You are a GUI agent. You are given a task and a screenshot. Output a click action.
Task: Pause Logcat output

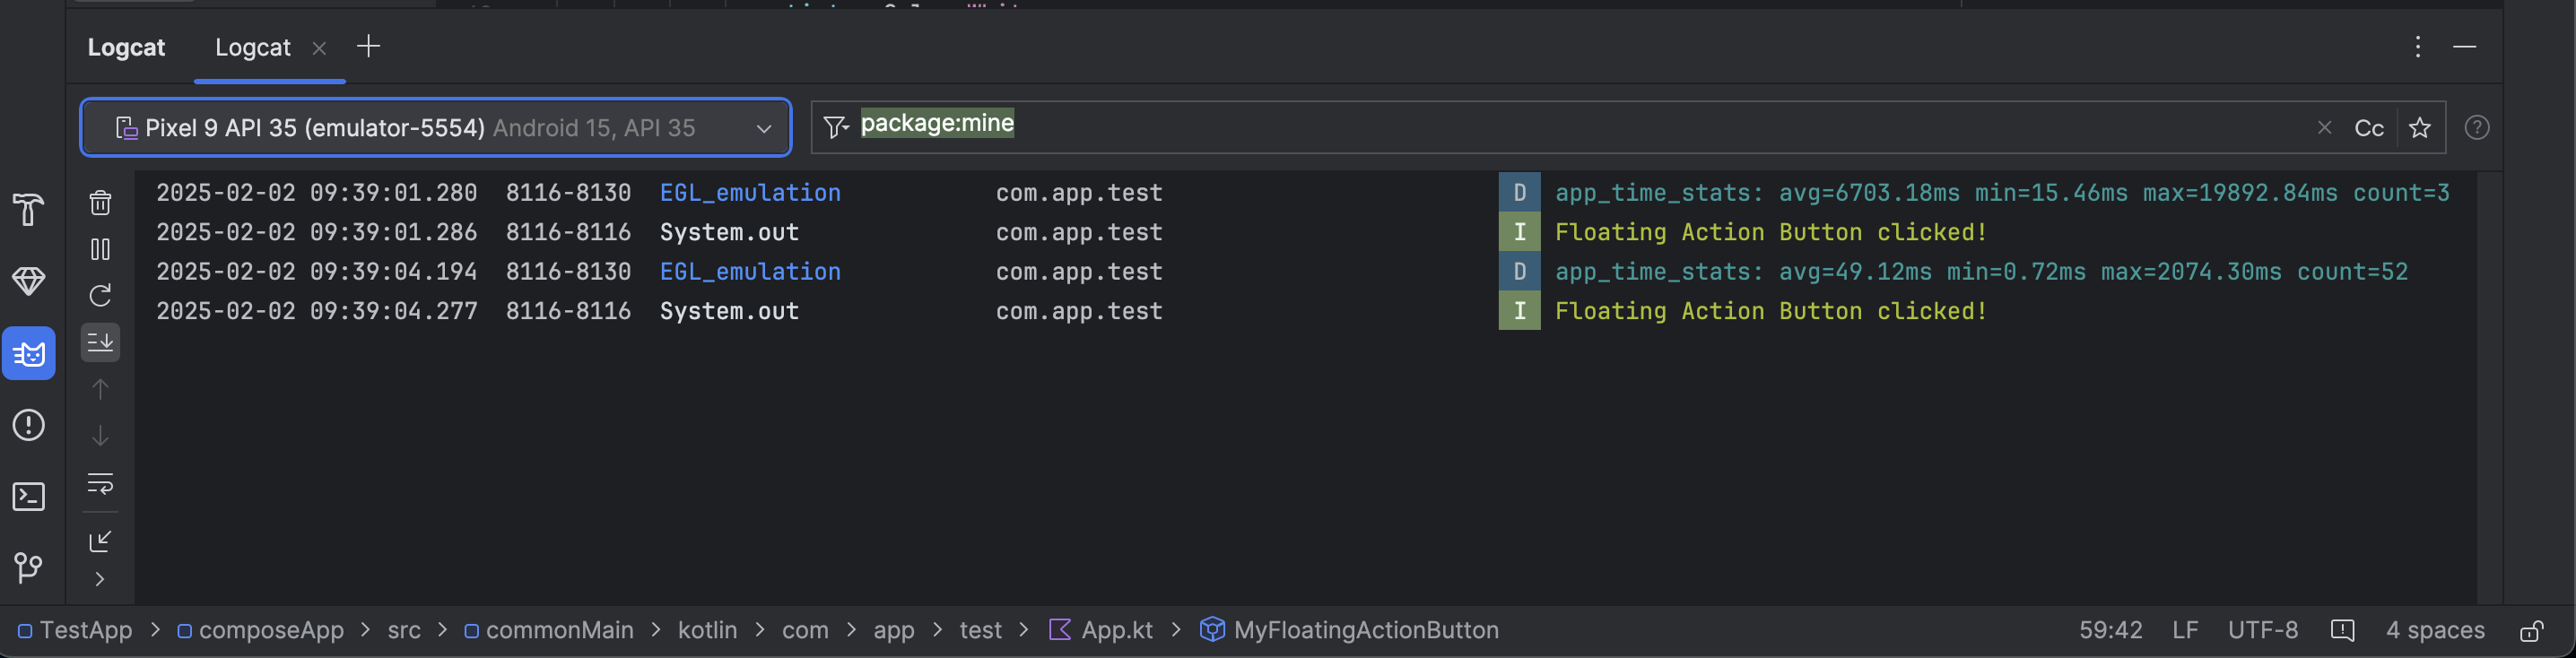[100, 249]
